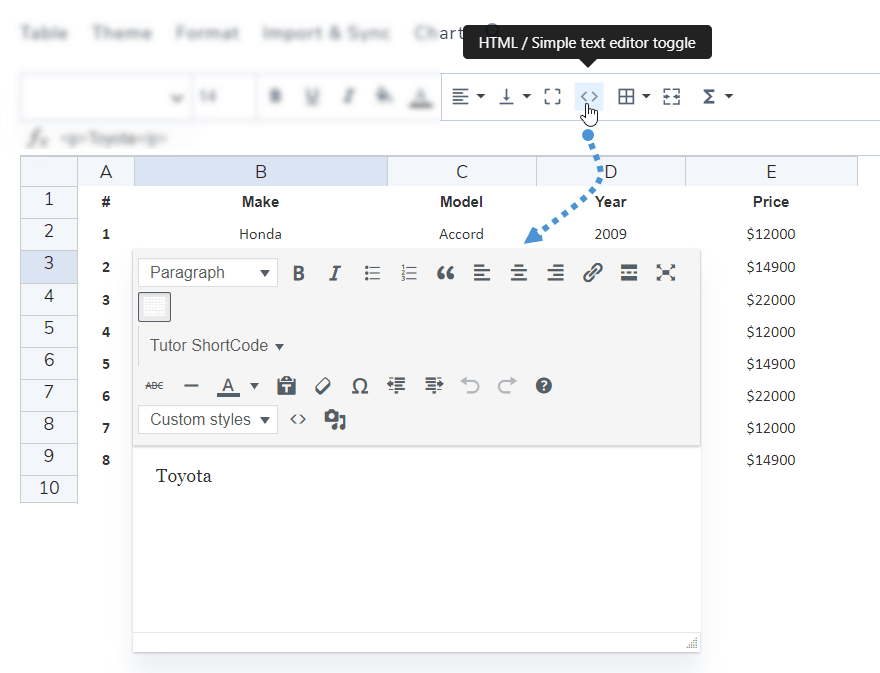Open the Paragraph format dropdown
Image resolution: width=880 pixels, height=673 pixels.
[208, 273]
